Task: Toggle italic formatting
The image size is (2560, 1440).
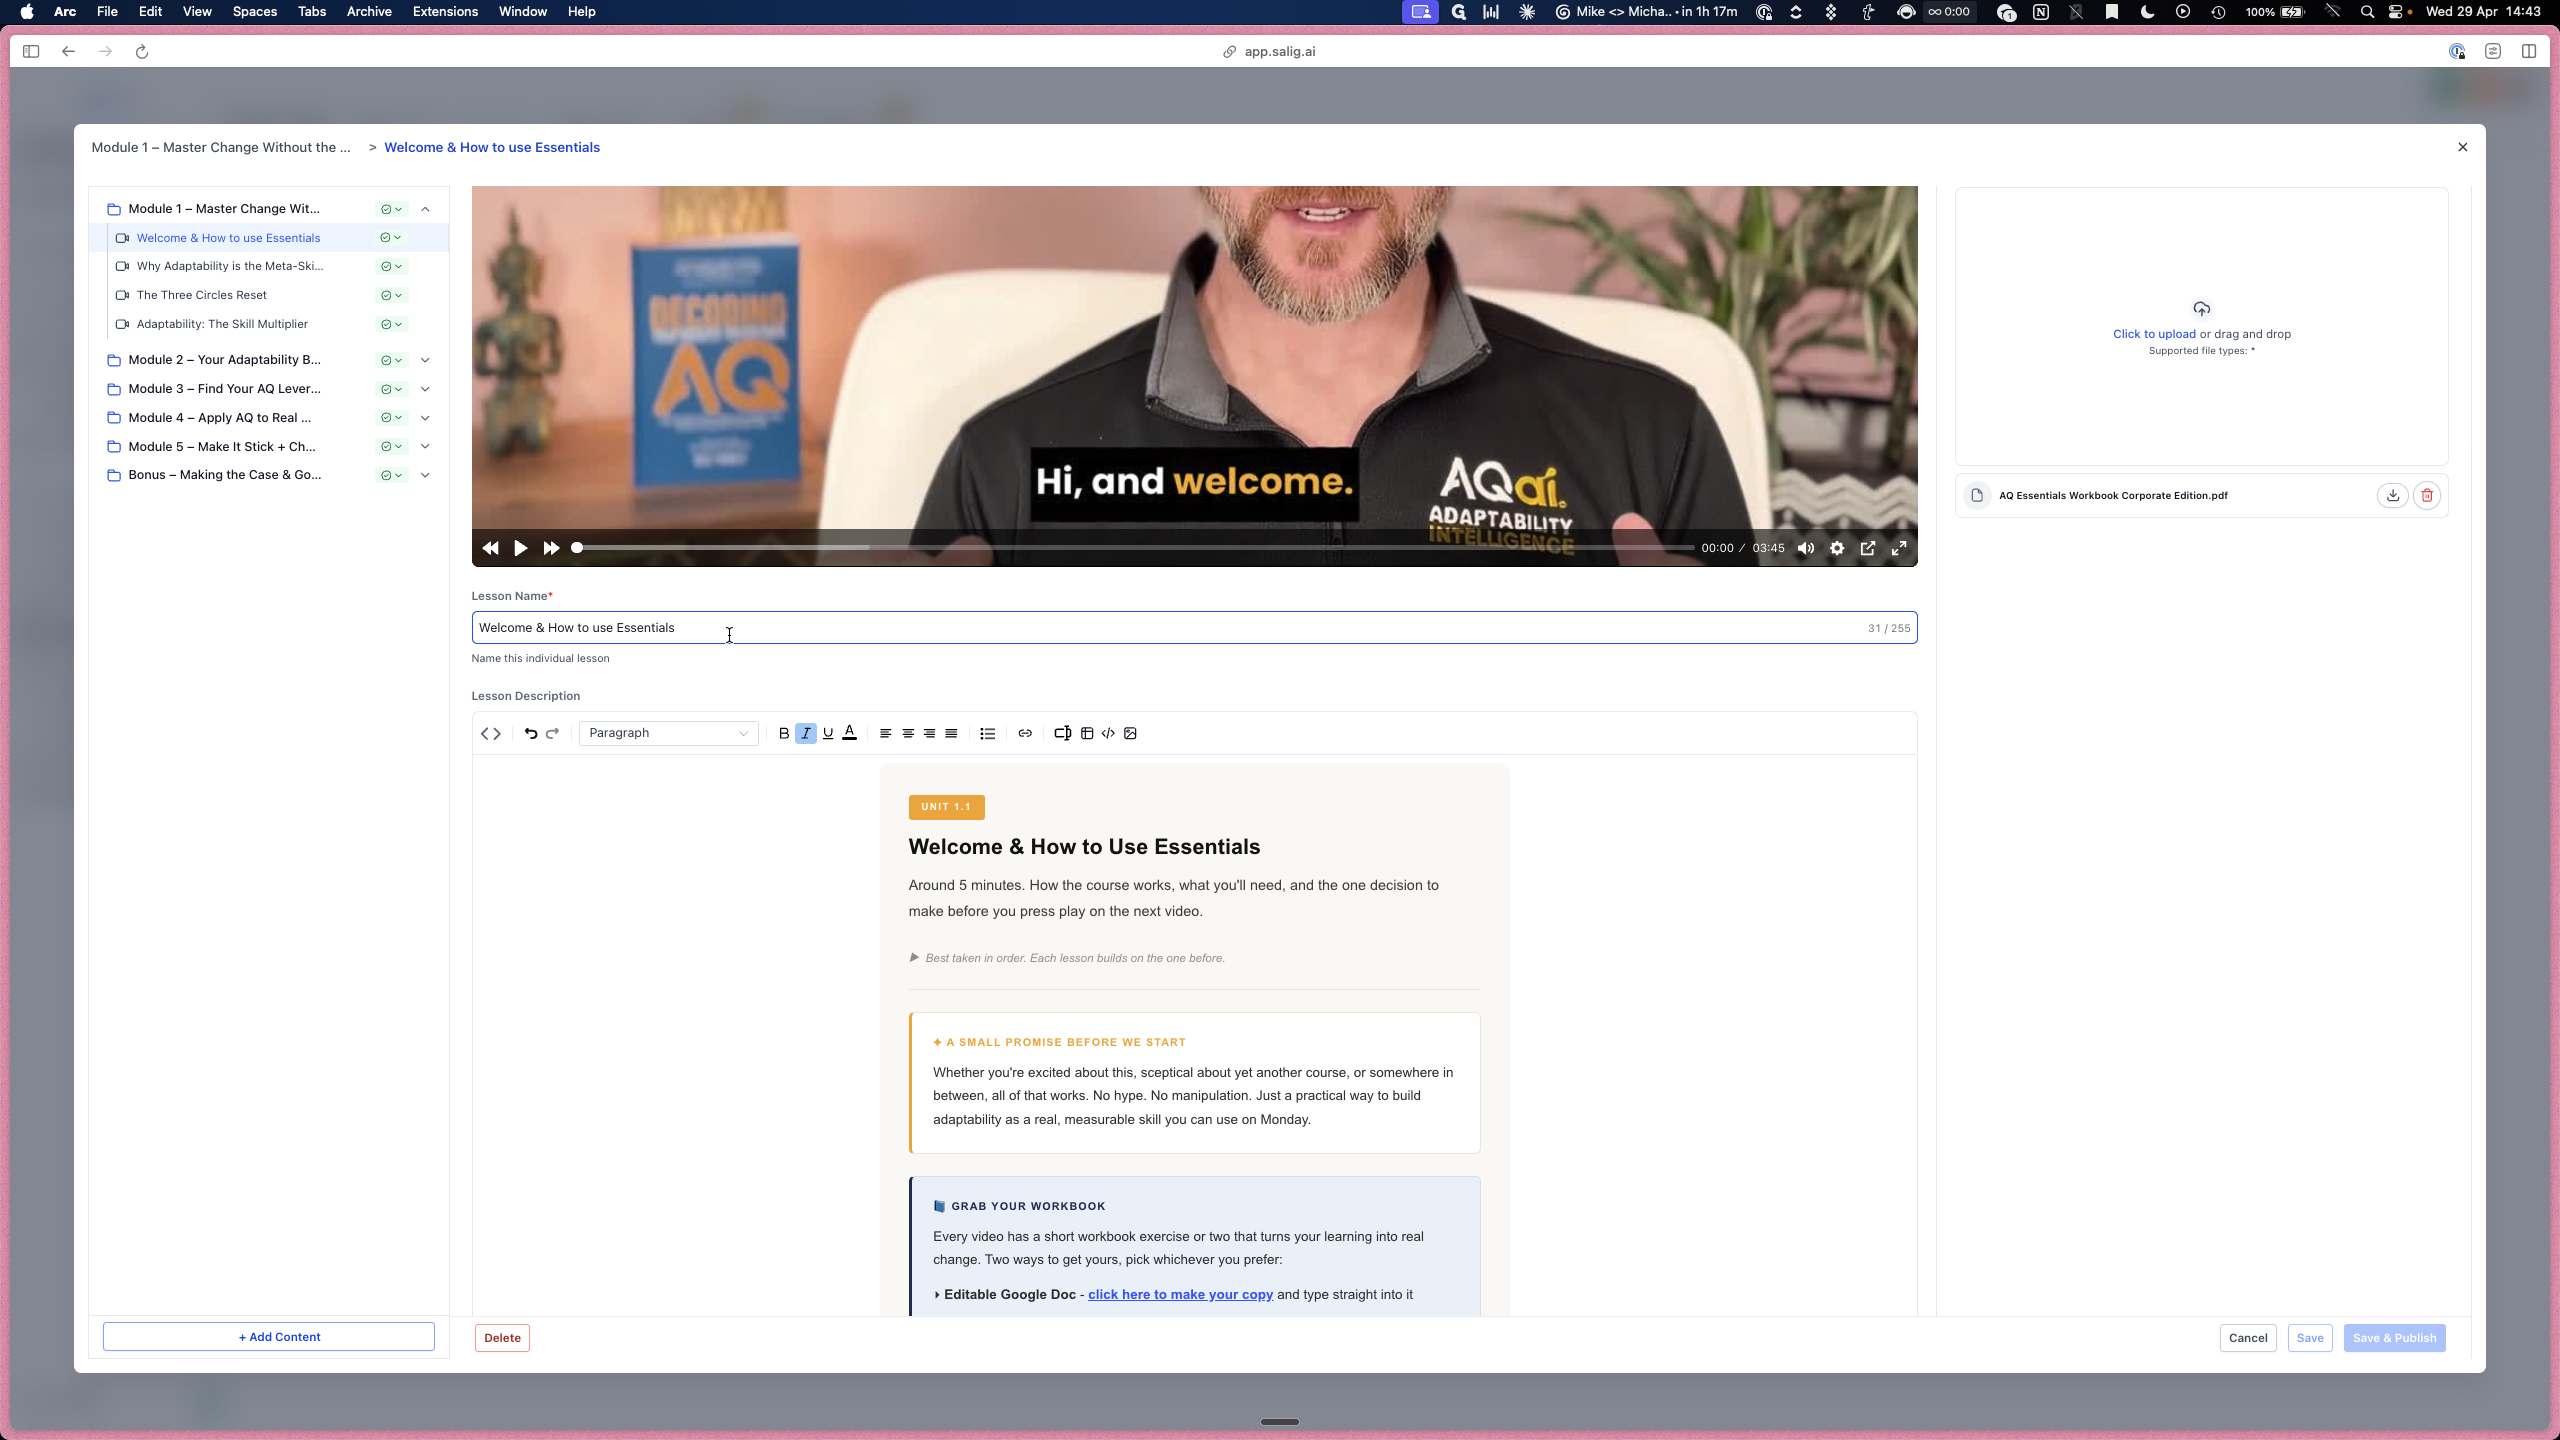Action: 806,733
